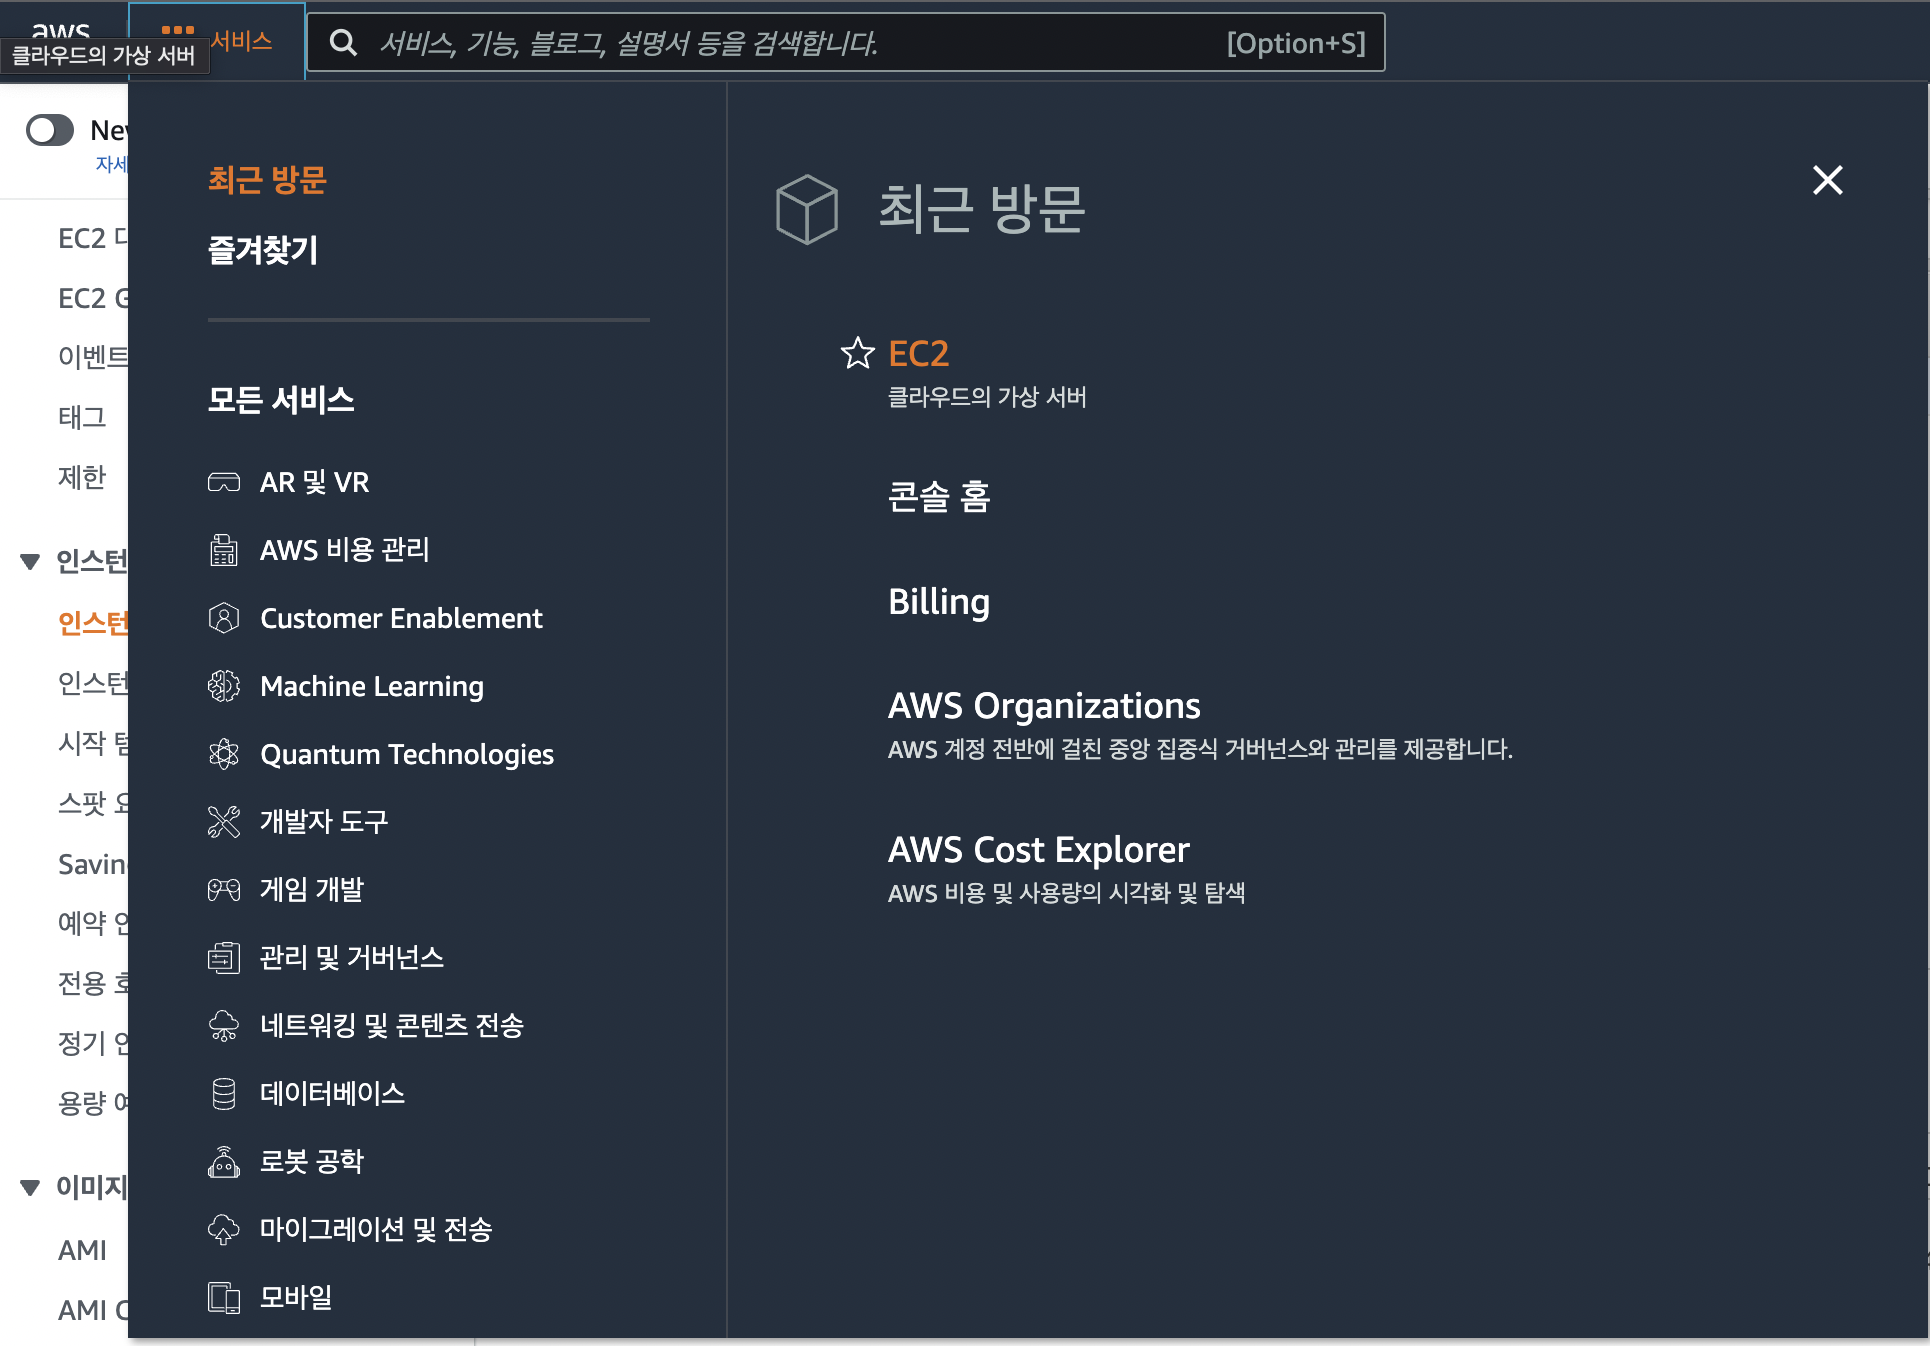Click the Customer Enablement badge icon
1930x1346 pixels.
tap(224, 618)
